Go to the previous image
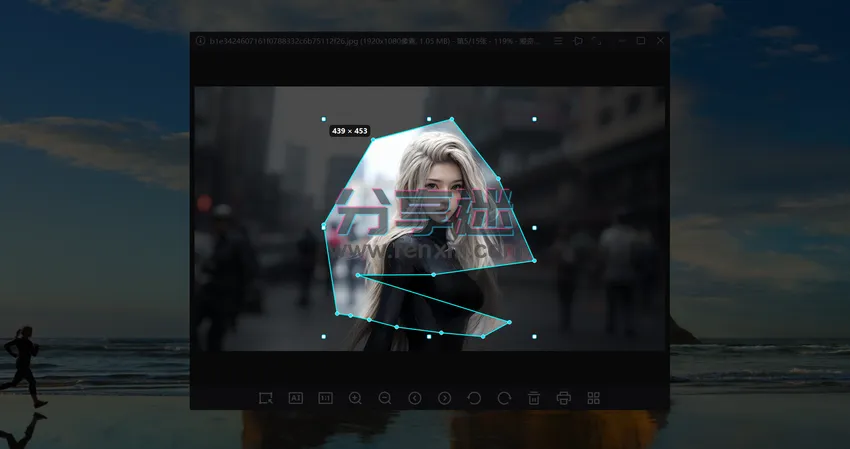Image resolution: width=850 pixels, height=449 pixels. 415,399
